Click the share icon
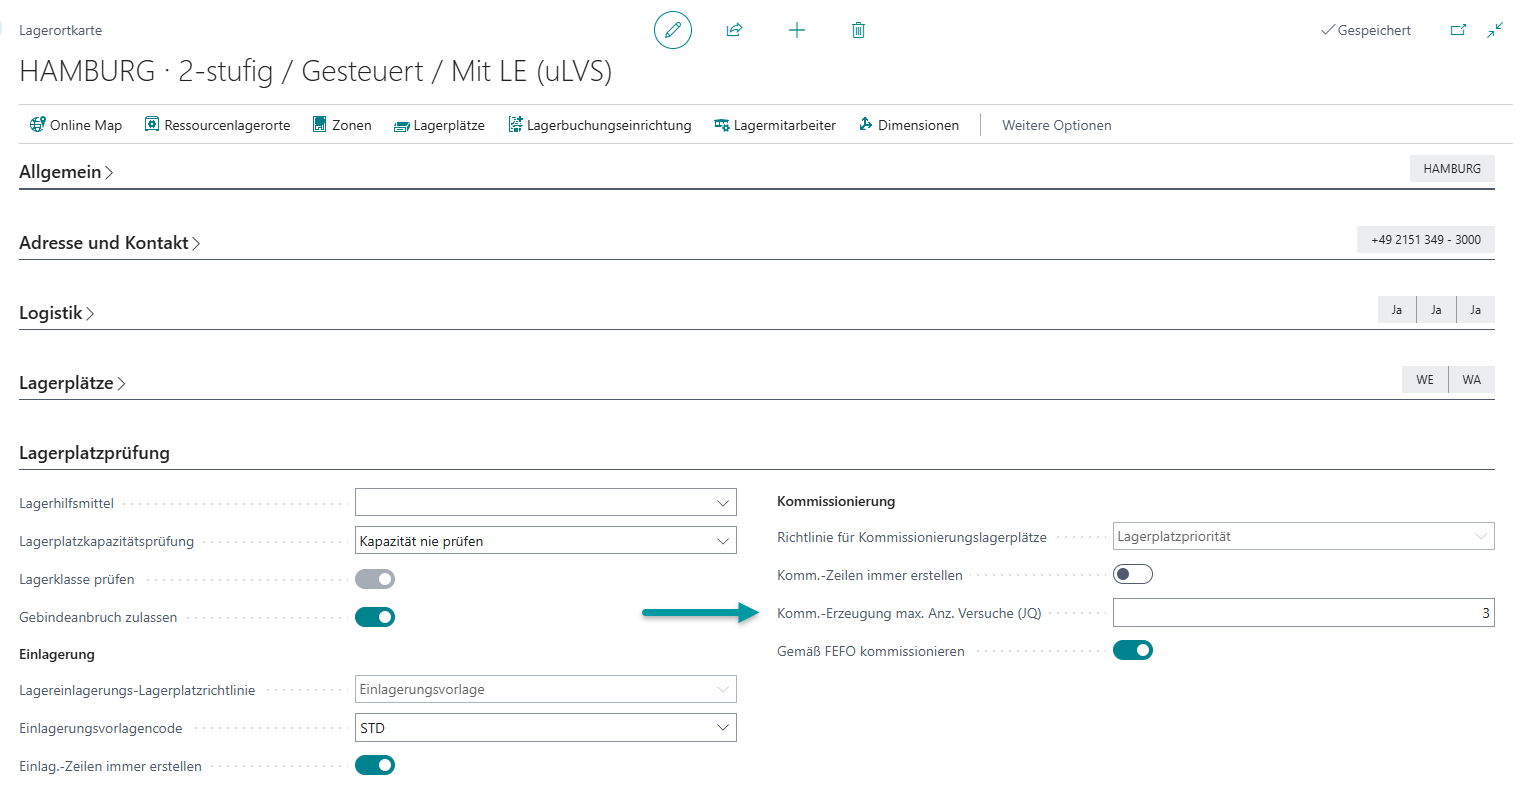This screenshot has height=802, width=1520. (x=734, y=30)
